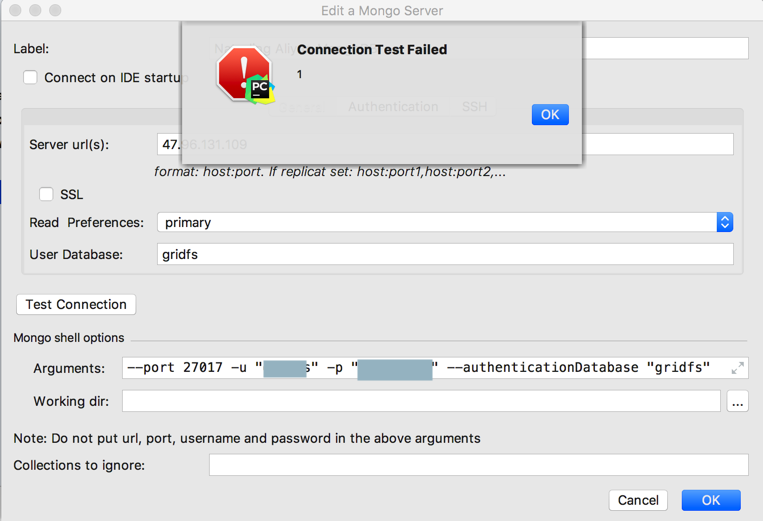Switch to the SSH tab
763x521 pixels.
(474, 107)
